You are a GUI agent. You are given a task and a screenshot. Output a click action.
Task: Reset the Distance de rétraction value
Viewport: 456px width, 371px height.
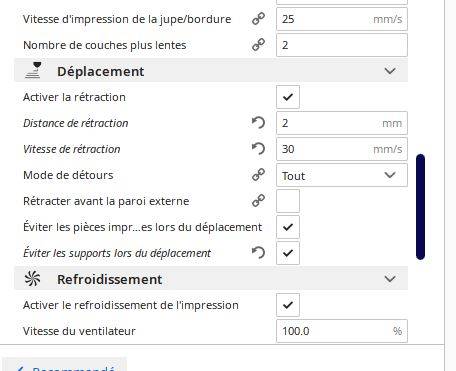pos(258,123)
